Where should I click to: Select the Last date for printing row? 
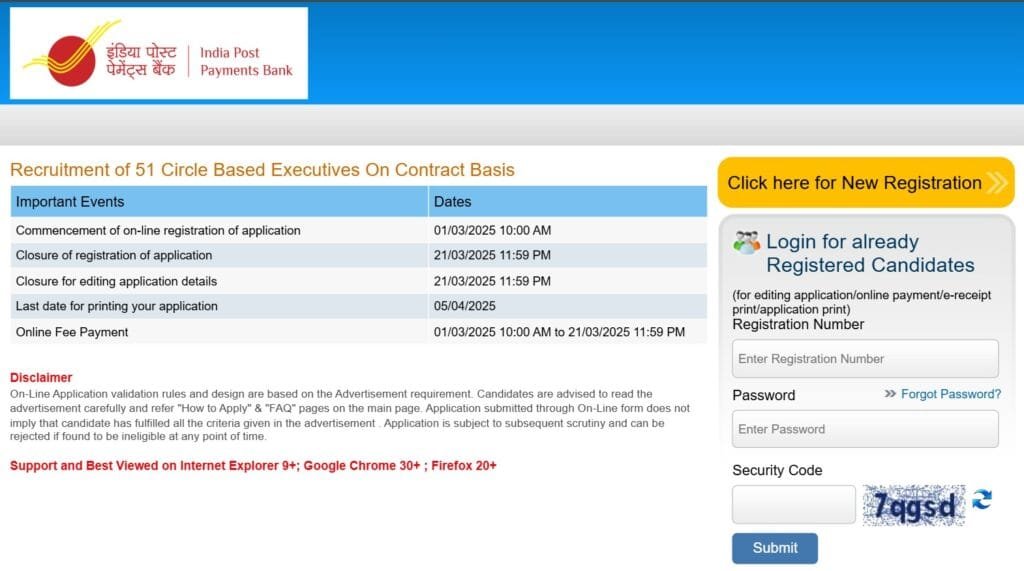click(x=116, y=306)
